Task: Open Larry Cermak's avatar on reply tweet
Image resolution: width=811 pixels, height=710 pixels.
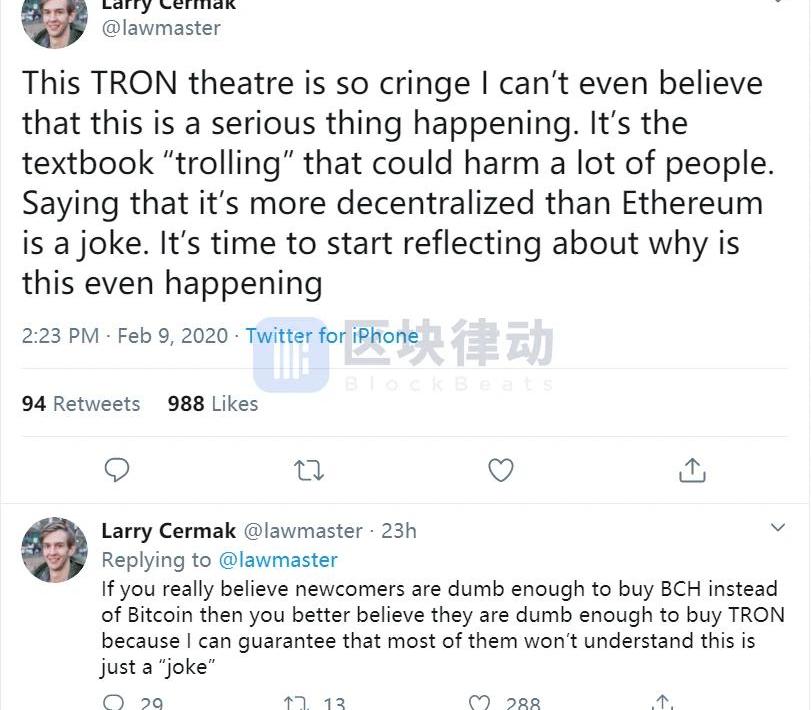Action: click(x=54, y=550)
